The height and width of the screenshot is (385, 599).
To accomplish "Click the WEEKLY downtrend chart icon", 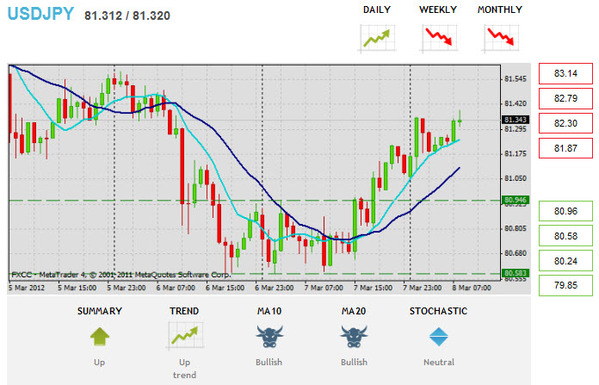I will click(439, 38).
